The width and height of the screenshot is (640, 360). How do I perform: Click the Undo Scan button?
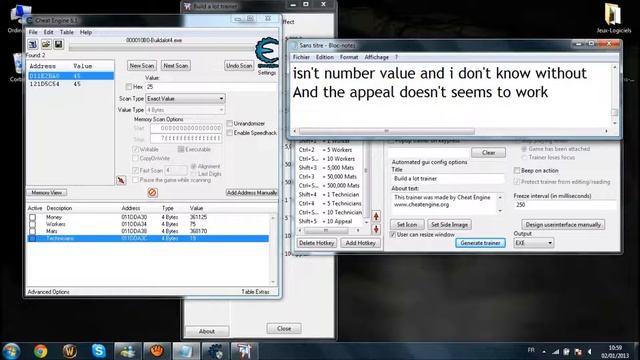pos(239,66)
